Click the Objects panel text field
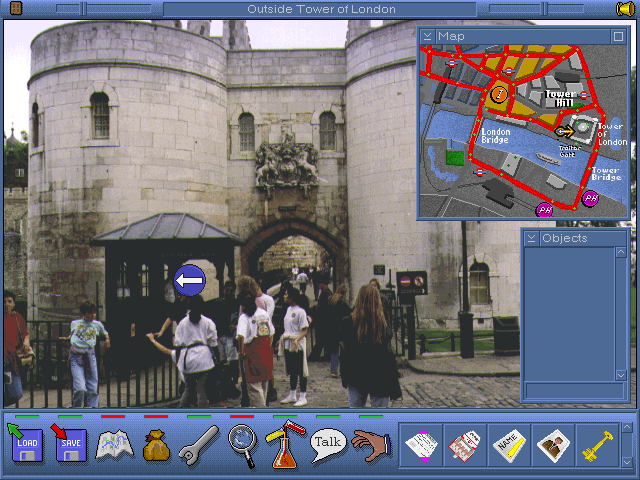The width and height of the screenshot is (640, 480). pyautogui.click(x=575, y=390)
